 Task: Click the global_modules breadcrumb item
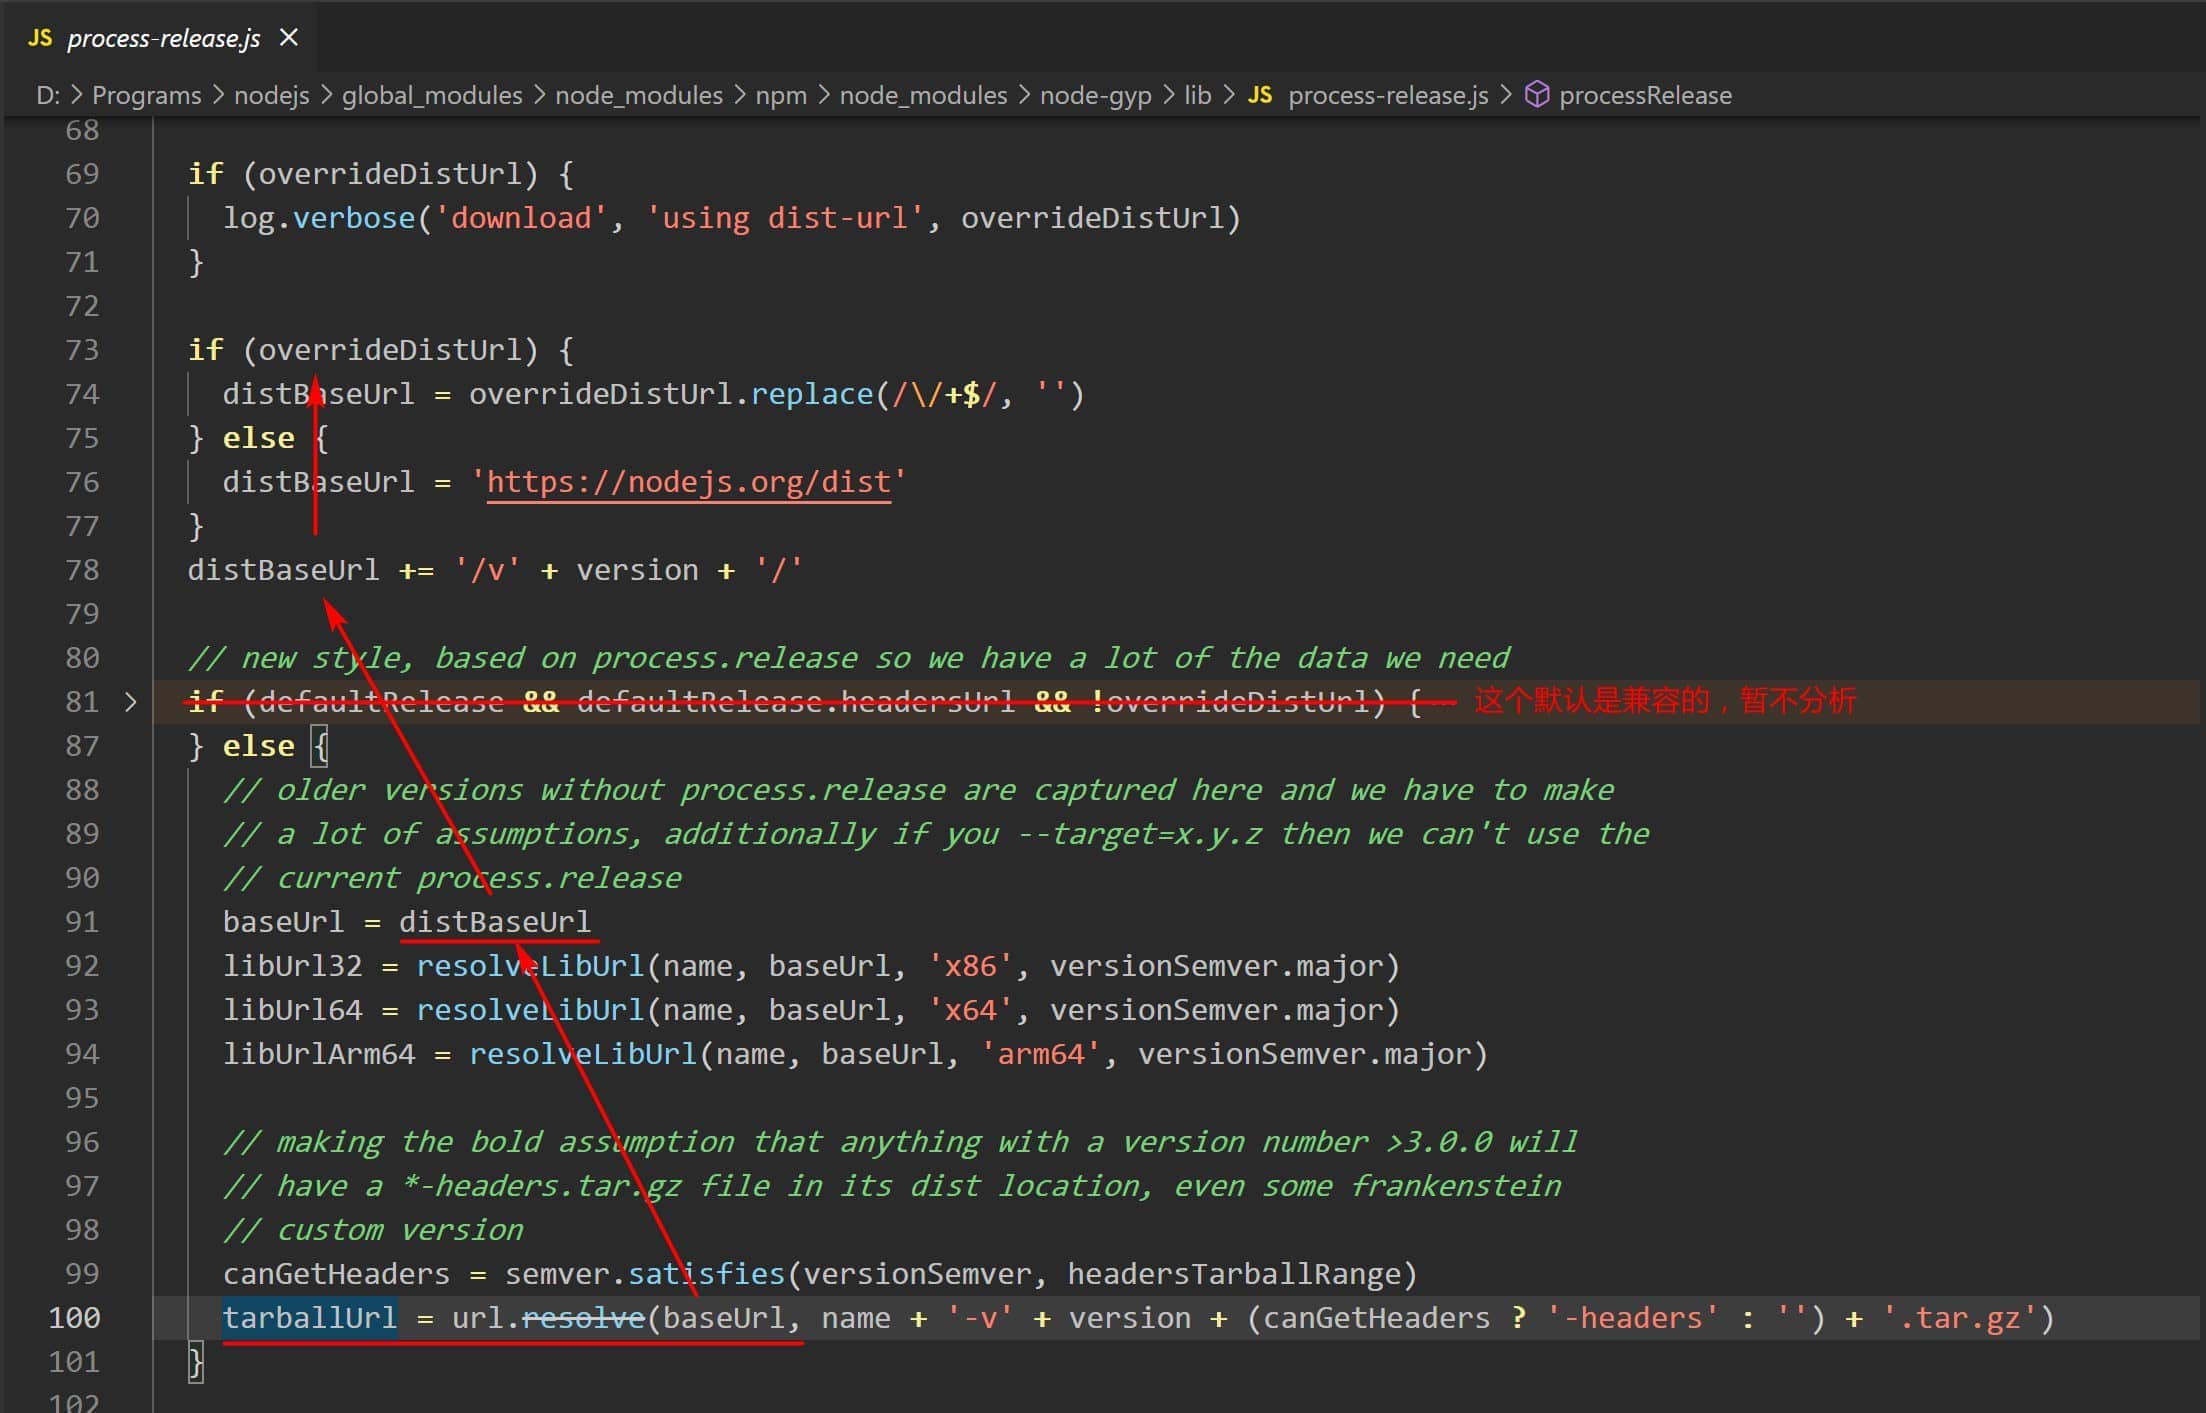click(x=432, y=95)
